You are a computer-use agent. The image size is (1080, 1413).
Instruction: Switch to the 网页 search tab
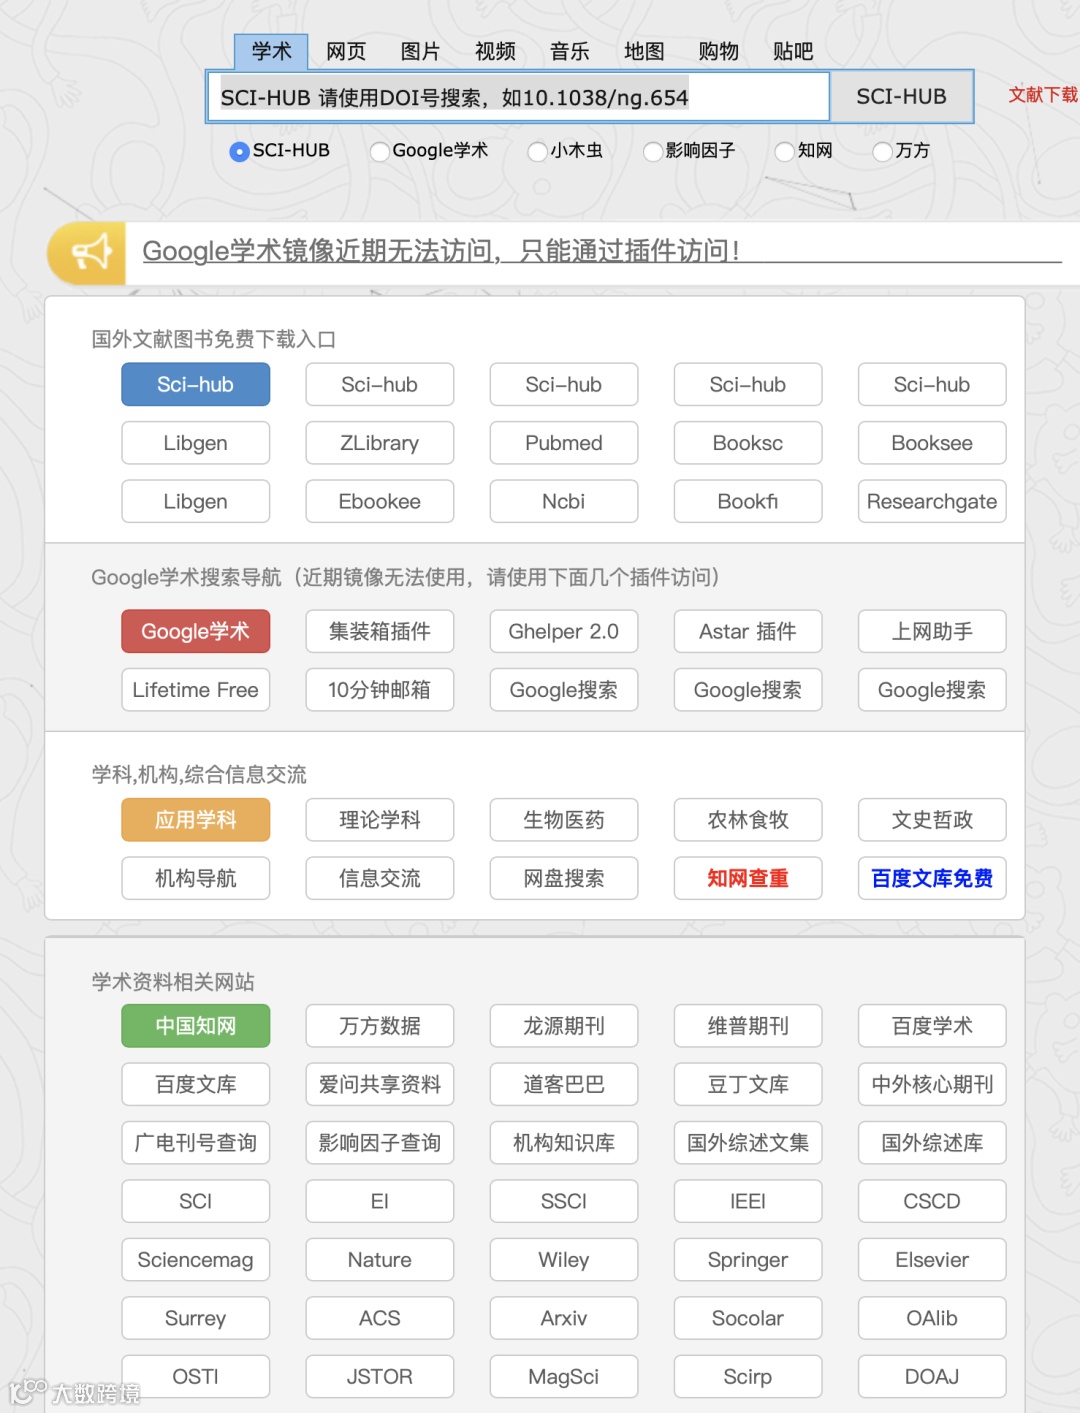(x=346, y=51)
